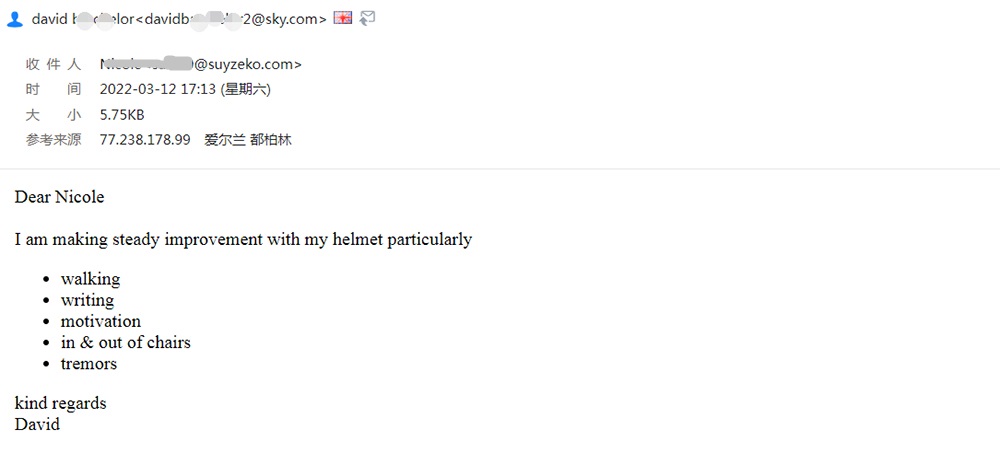Image resolution: width=1000 pixels, height=453 pixels.
Task: Click the UK flag icon beside sender
Action: point(343,18)
